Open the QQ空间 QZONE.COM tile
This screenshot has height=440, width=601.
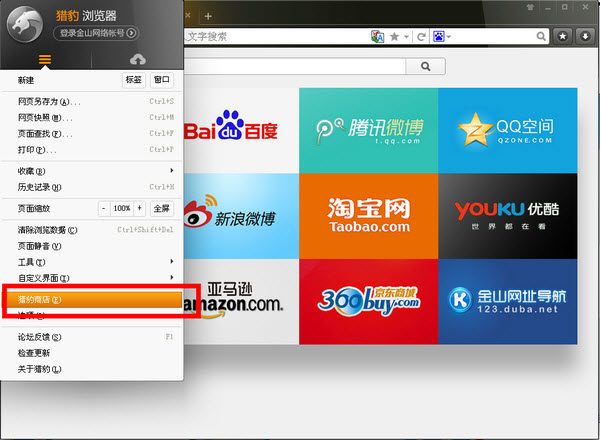[507, 130]
